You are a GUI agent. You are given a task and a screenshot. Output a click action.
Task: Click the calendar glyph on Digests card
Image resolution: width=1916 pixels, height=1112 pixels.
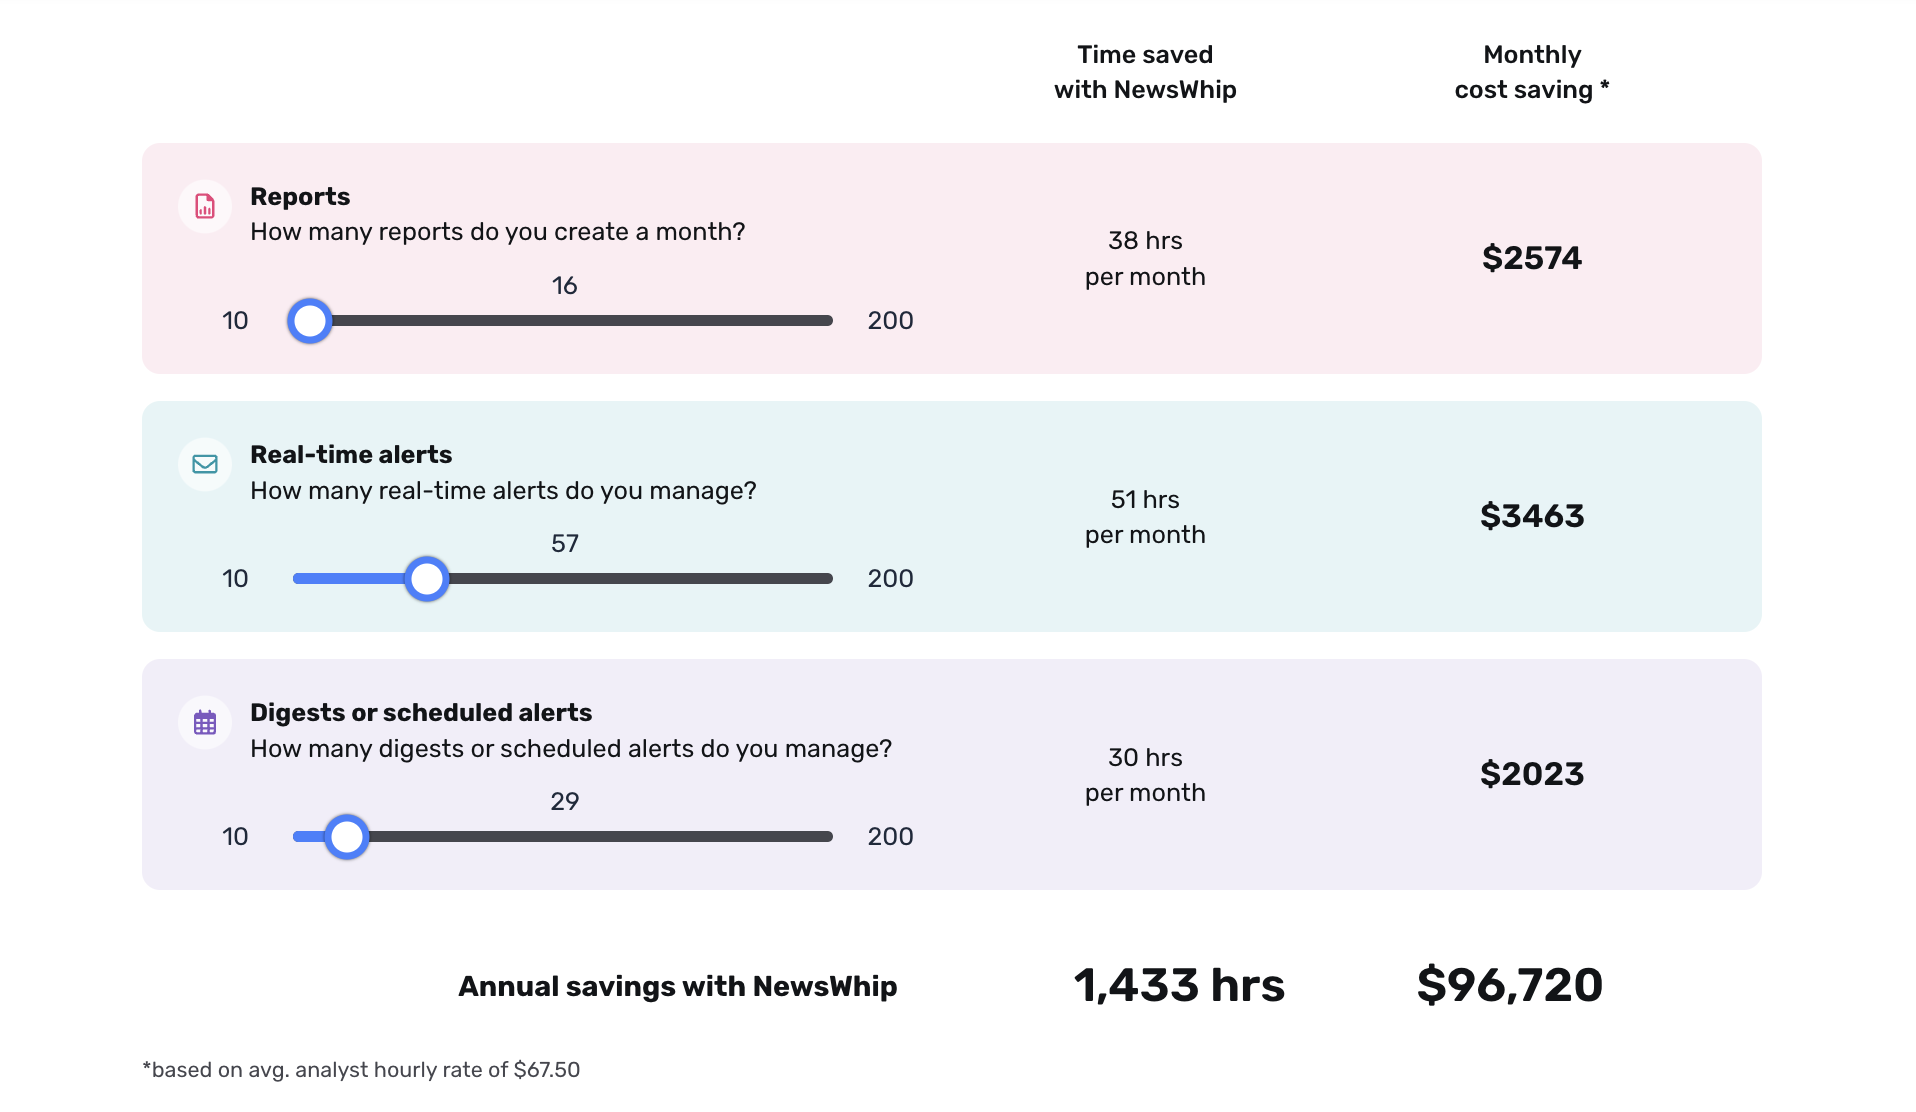tap(204, 722)
